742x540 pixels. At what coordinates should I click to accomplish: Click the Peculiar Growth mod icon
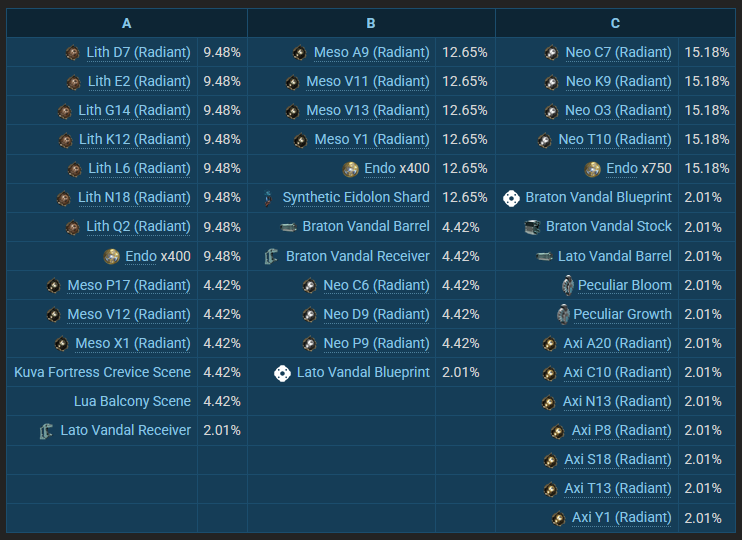point(563,315)
